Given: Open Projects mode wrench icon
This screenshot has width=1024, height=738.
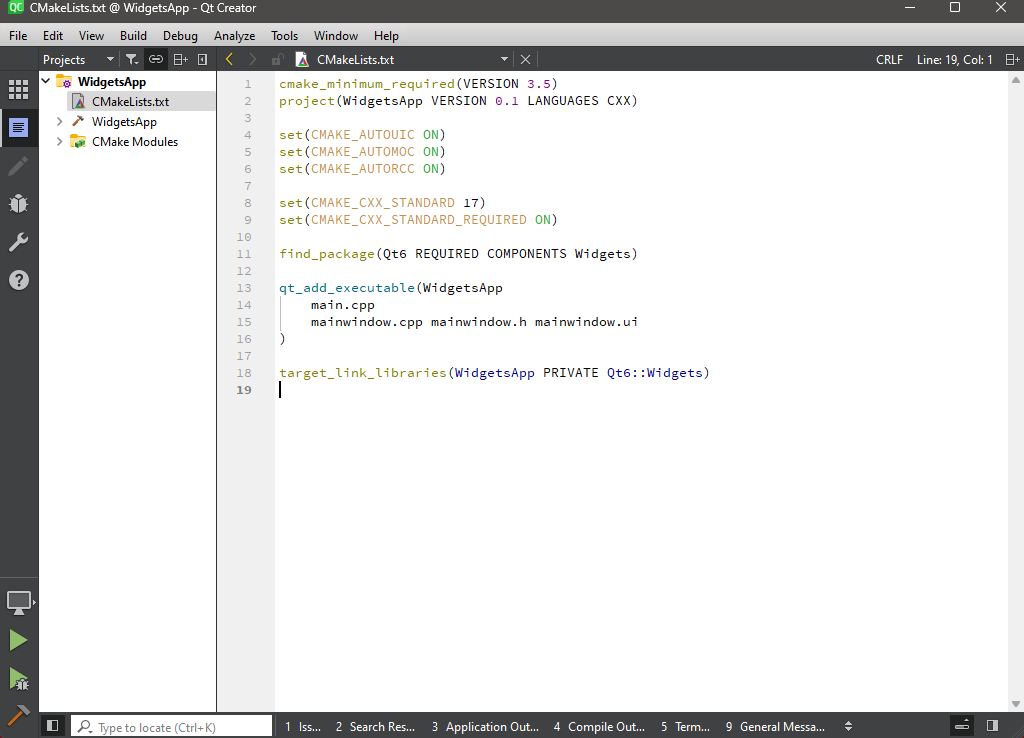Looking at the screenshot, I should (18, 242).
